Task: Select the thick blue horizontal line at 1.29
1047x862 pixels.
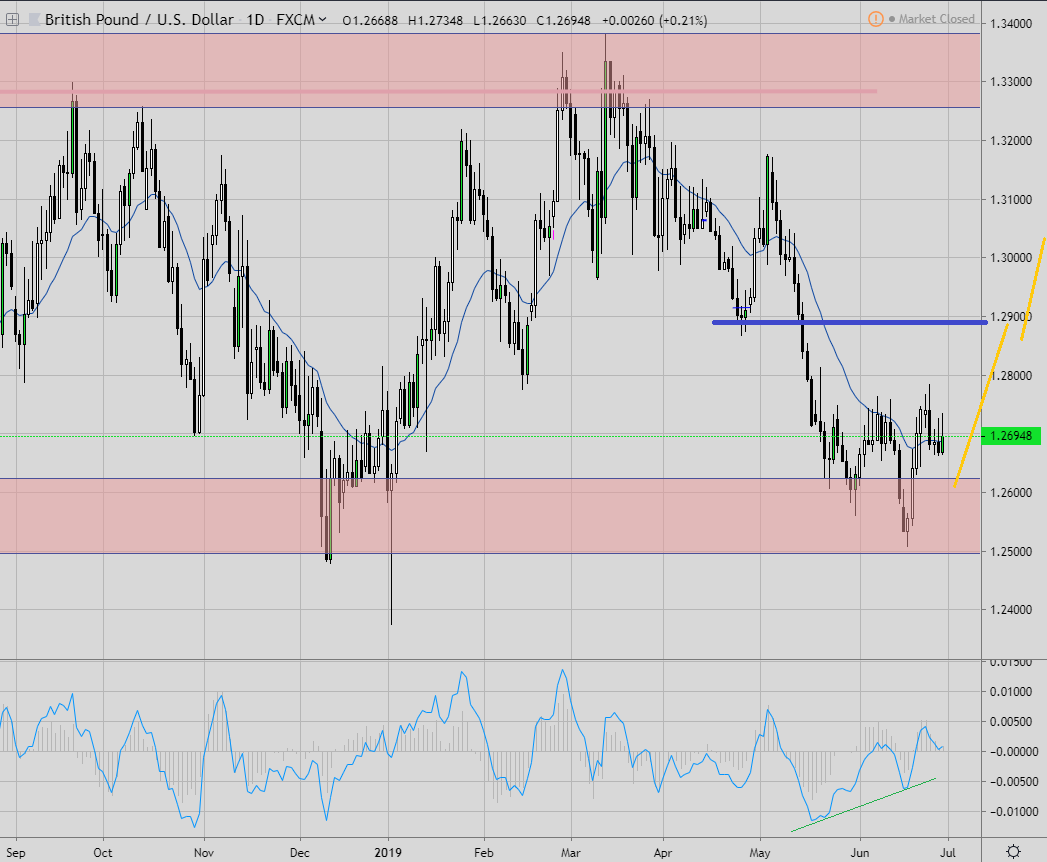Action: (x=850, y=322)
